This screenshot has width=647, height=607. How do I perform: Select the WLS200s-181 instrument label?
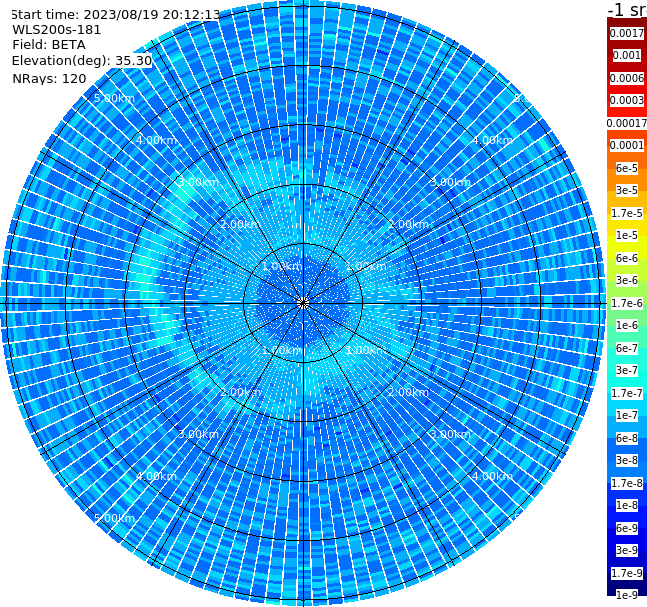57,30
